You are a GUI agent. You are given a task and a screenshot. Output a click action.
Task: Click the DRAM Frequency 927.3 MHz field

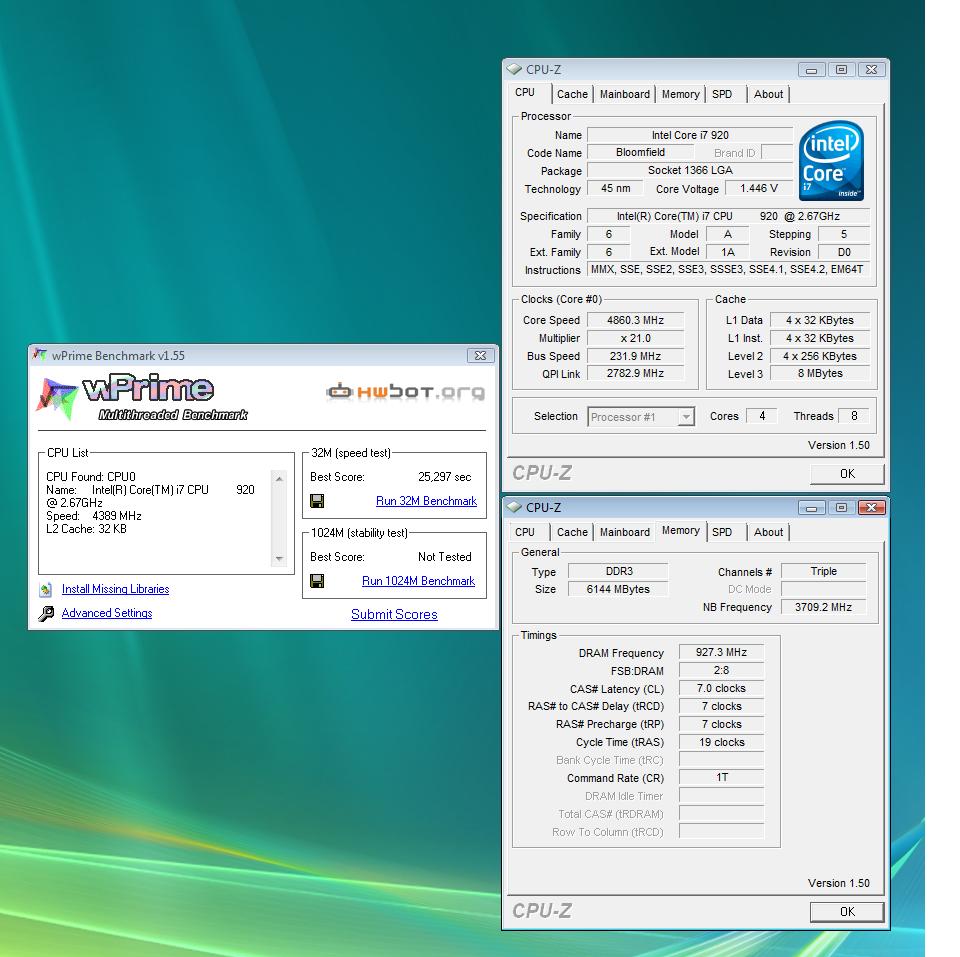721,653
